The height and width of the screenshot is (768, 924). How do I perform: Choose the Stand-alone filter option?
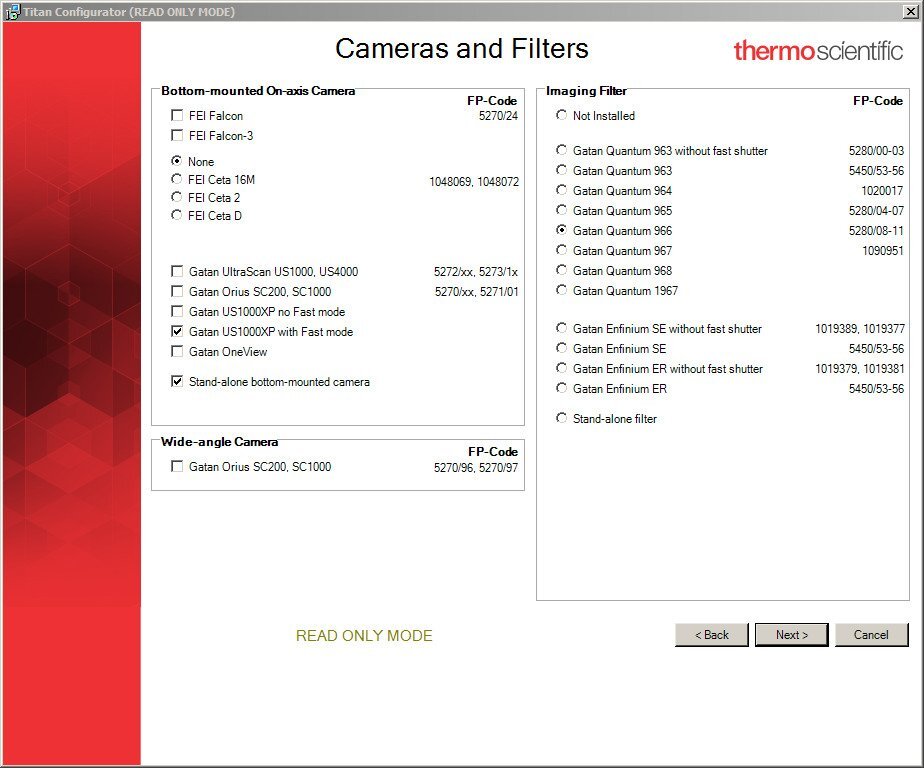pyautogui.click(x=561, y=418)
